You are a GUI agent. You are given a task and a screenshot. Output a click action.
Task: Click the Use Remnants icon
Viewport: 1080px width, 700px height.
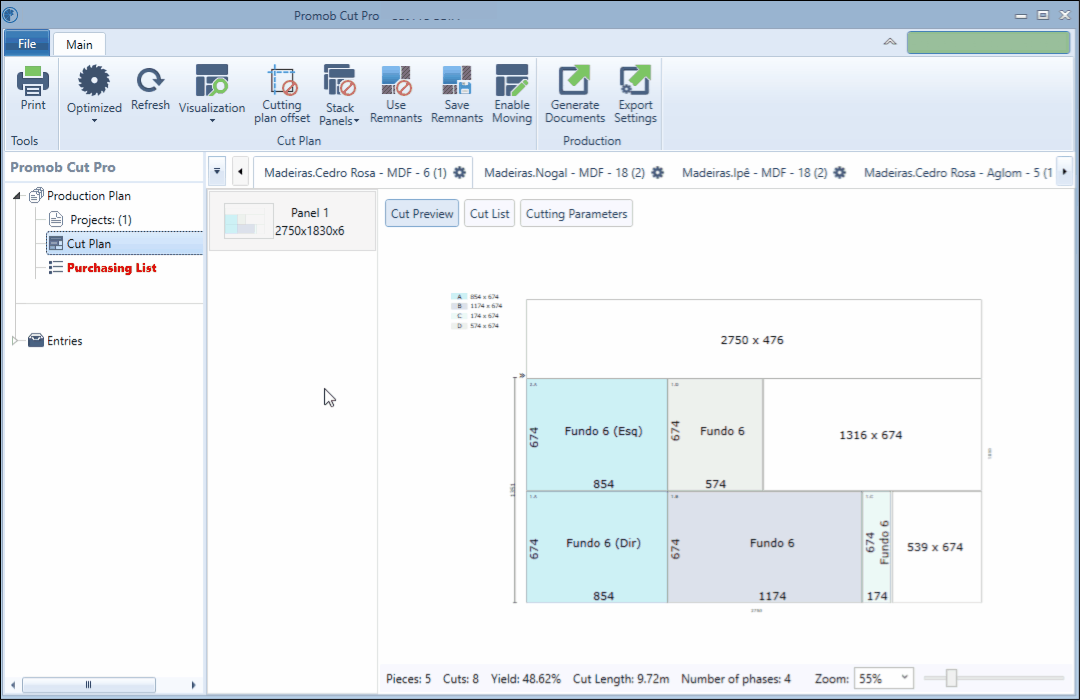[x=396, y=94]
